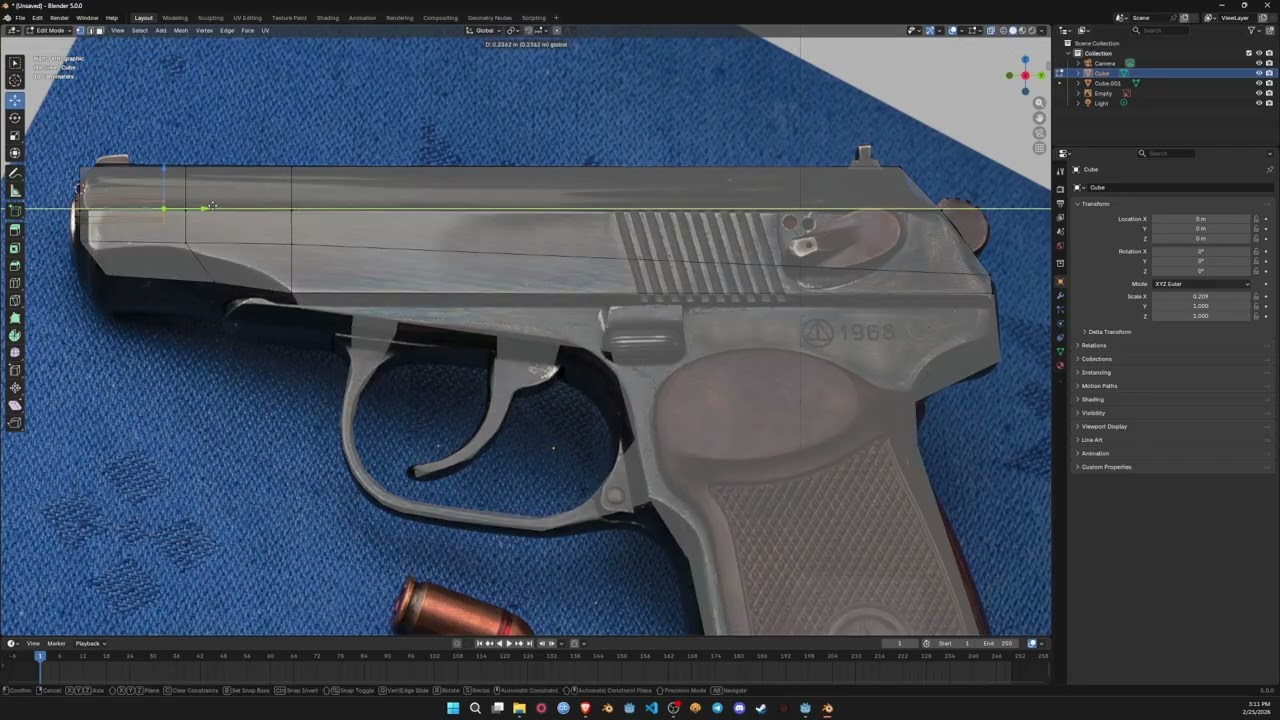
Task: Switch to vertex select mode
Action: 80,30
